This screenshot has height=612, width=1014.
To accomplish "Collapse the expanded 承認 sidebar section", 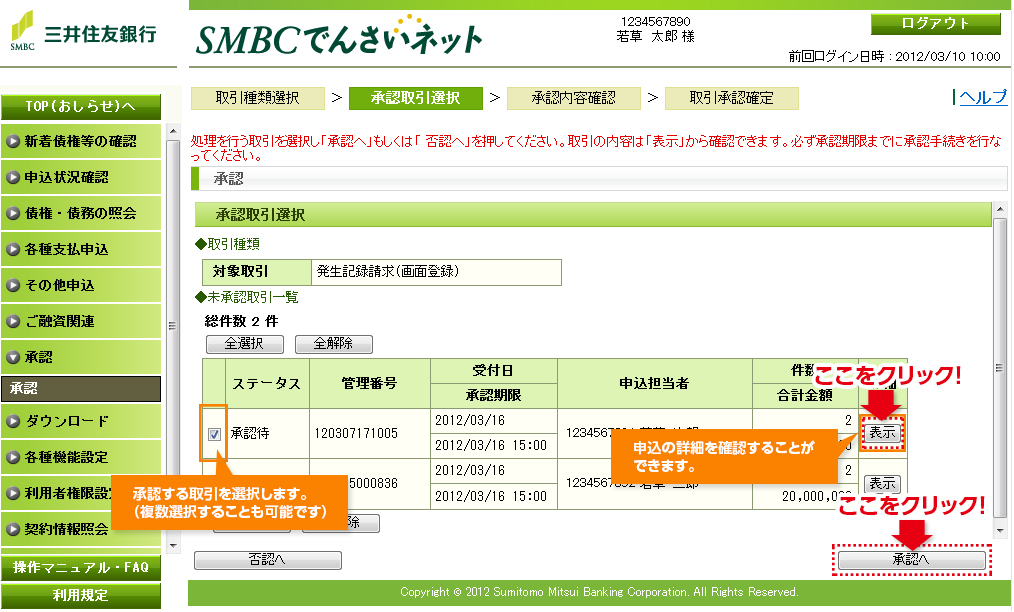I will pos(81,357).
